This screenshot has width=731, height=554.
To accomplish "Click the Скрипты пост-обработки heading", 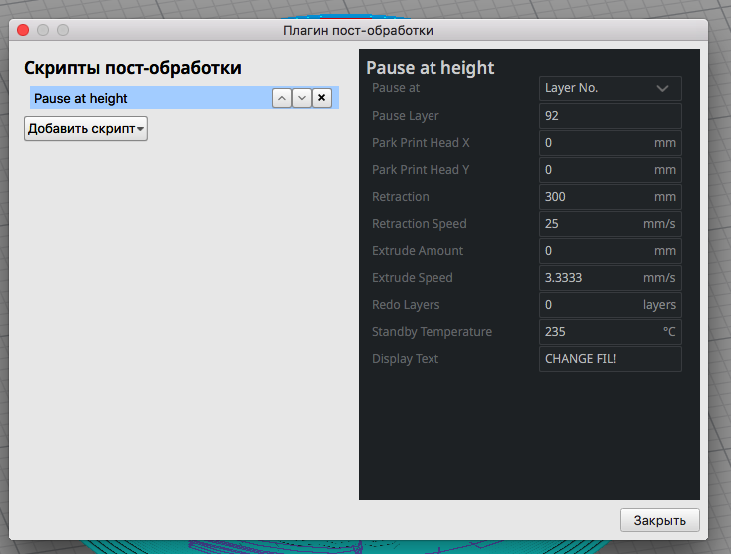I will [133, 68].
